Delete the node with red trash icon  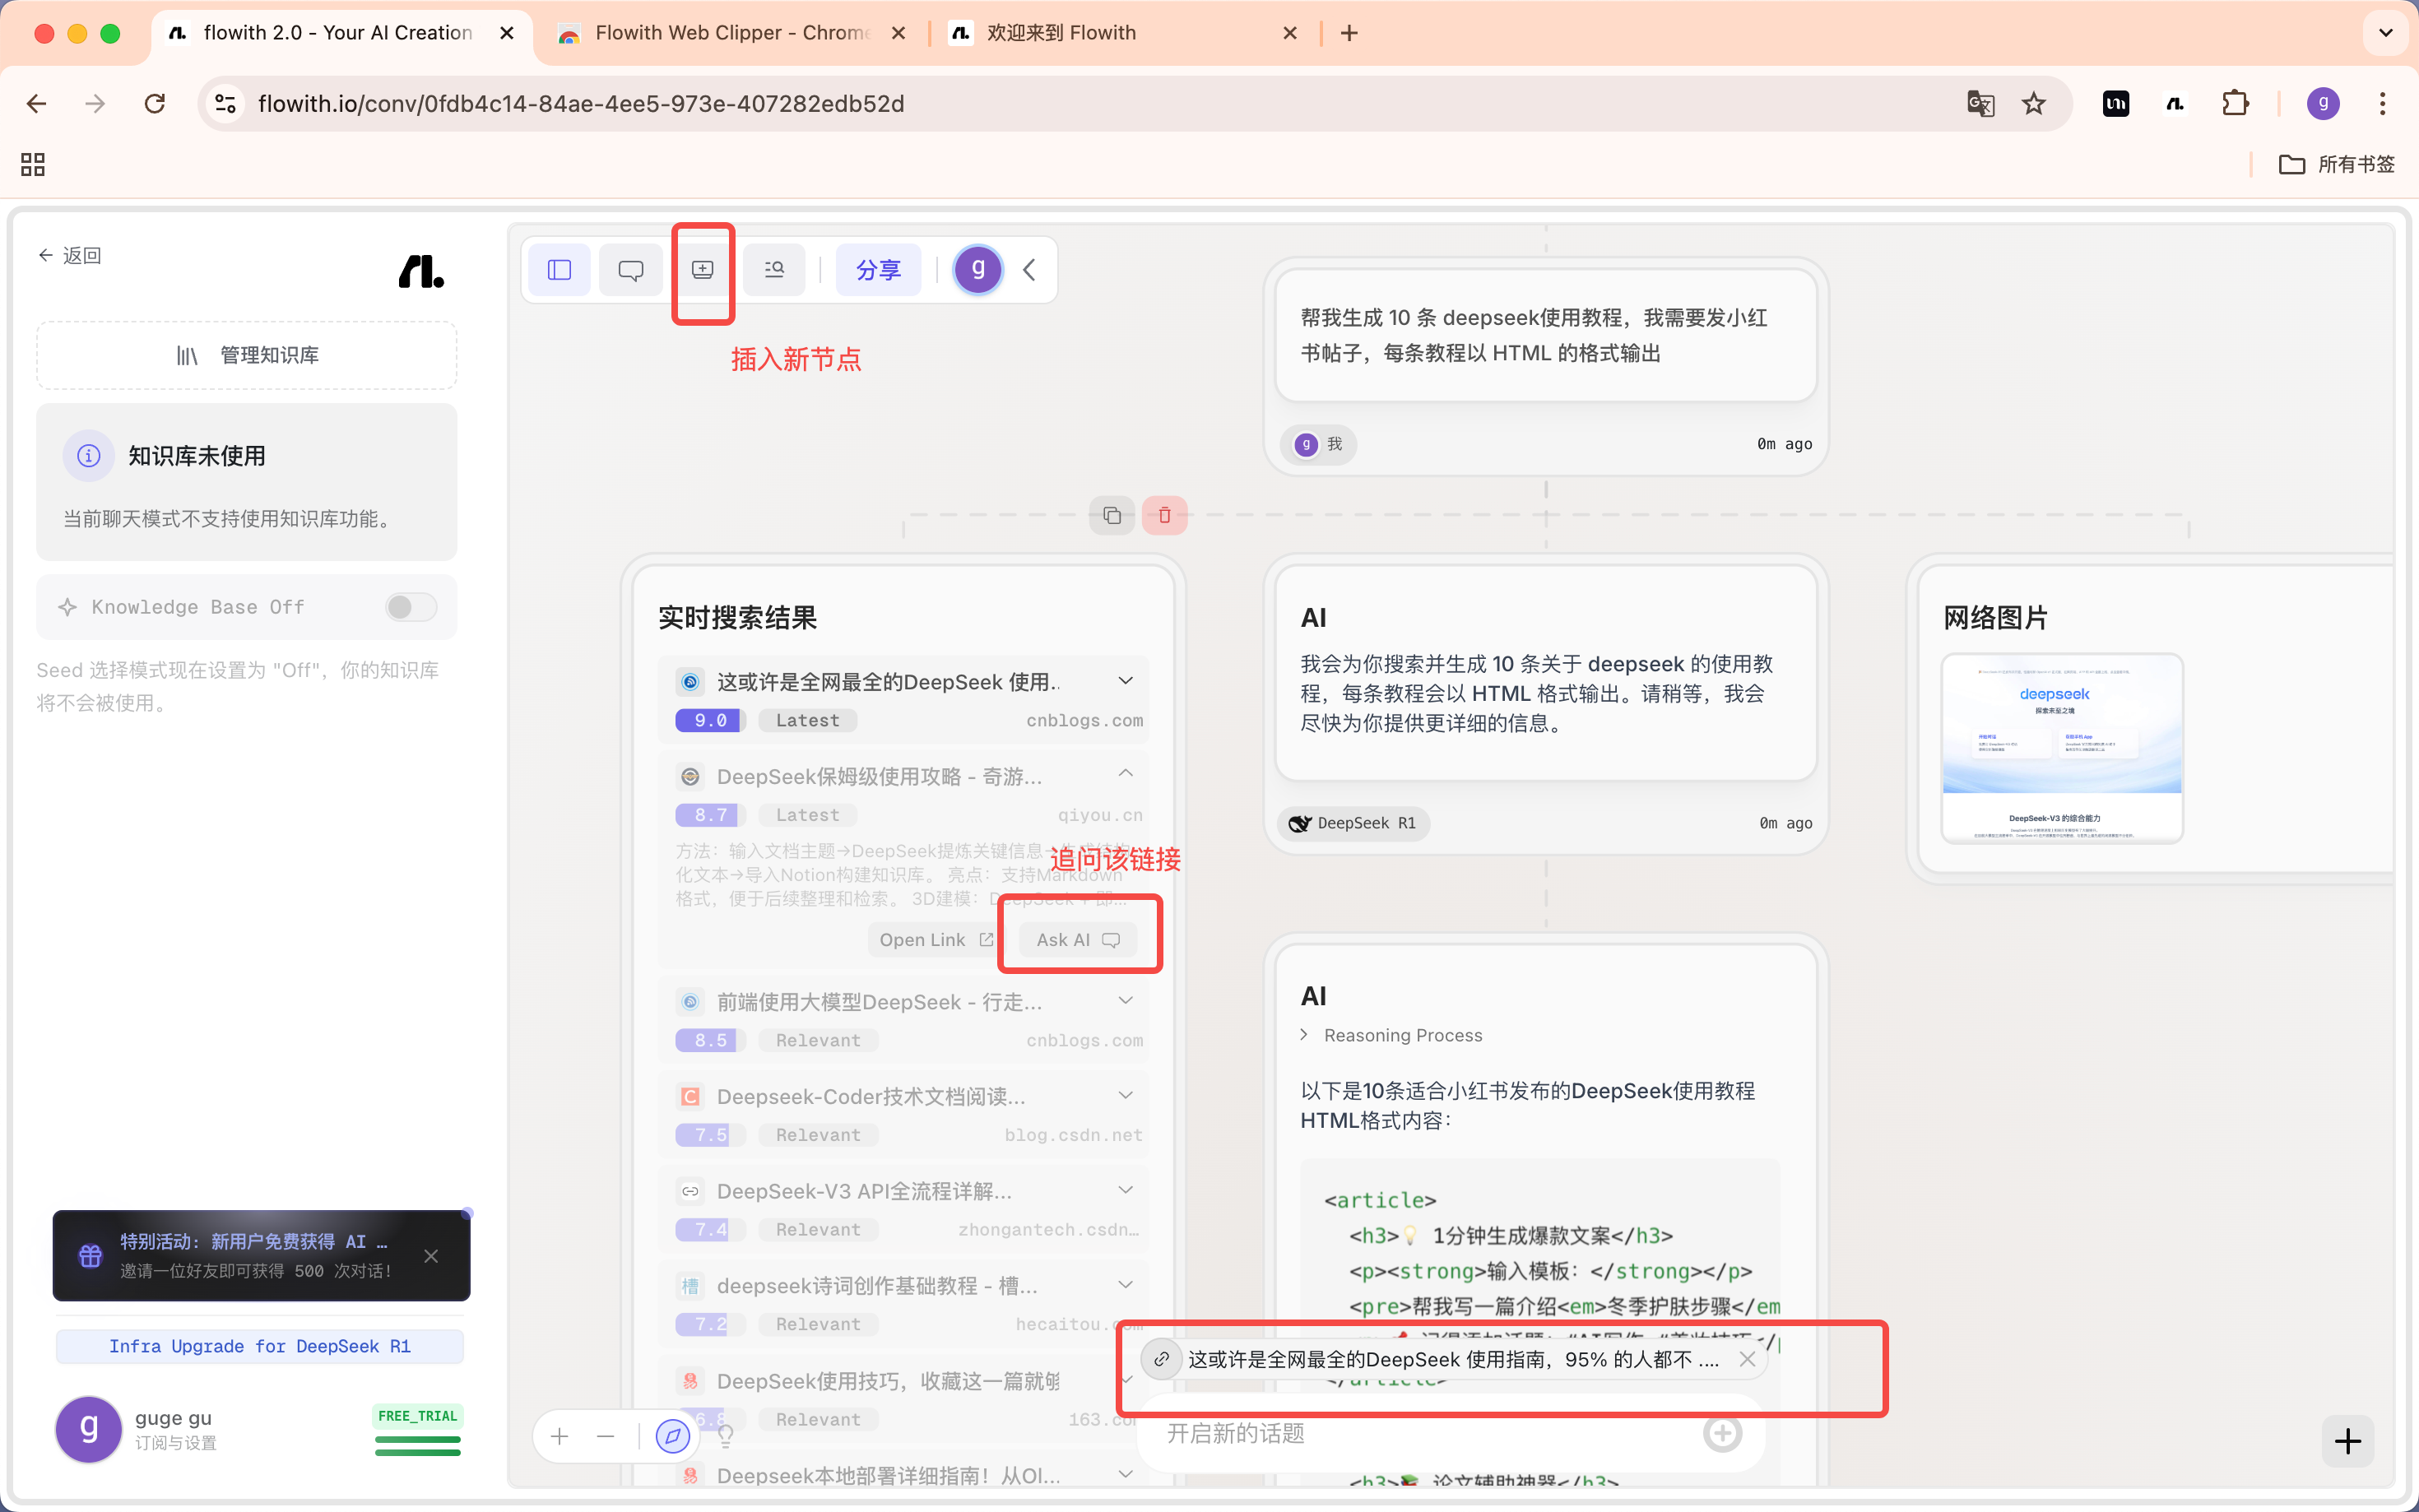pos(1165,516)
